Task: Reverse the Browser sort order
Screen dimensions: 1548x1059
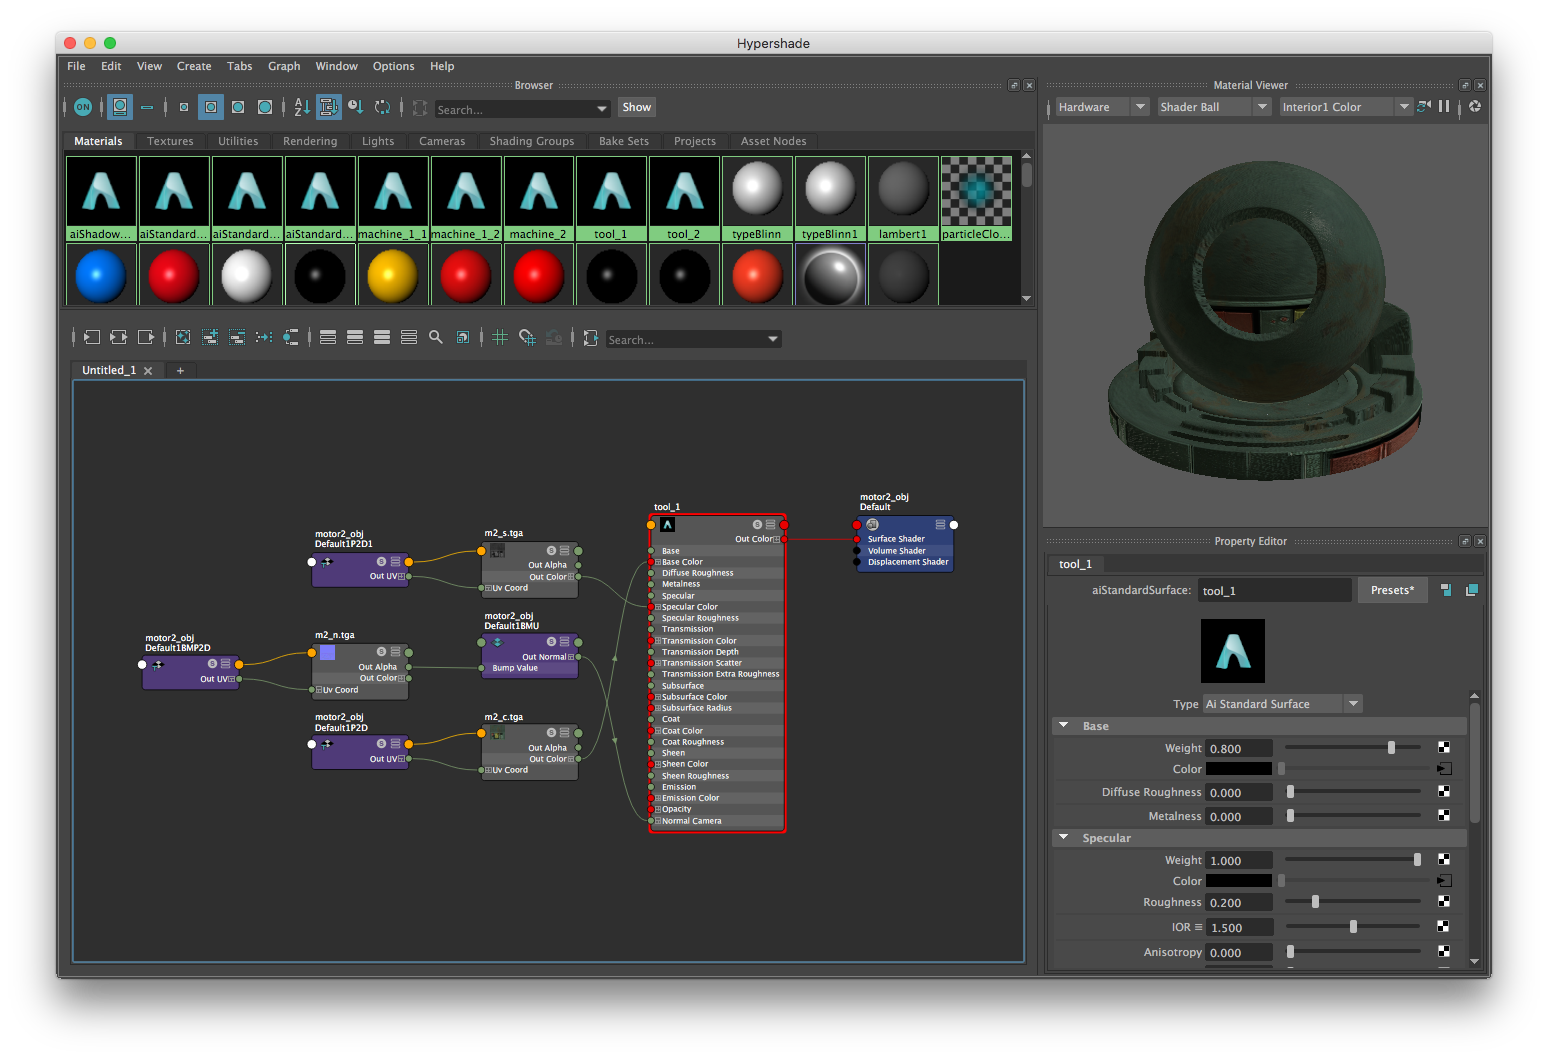Action: [383, 107]
